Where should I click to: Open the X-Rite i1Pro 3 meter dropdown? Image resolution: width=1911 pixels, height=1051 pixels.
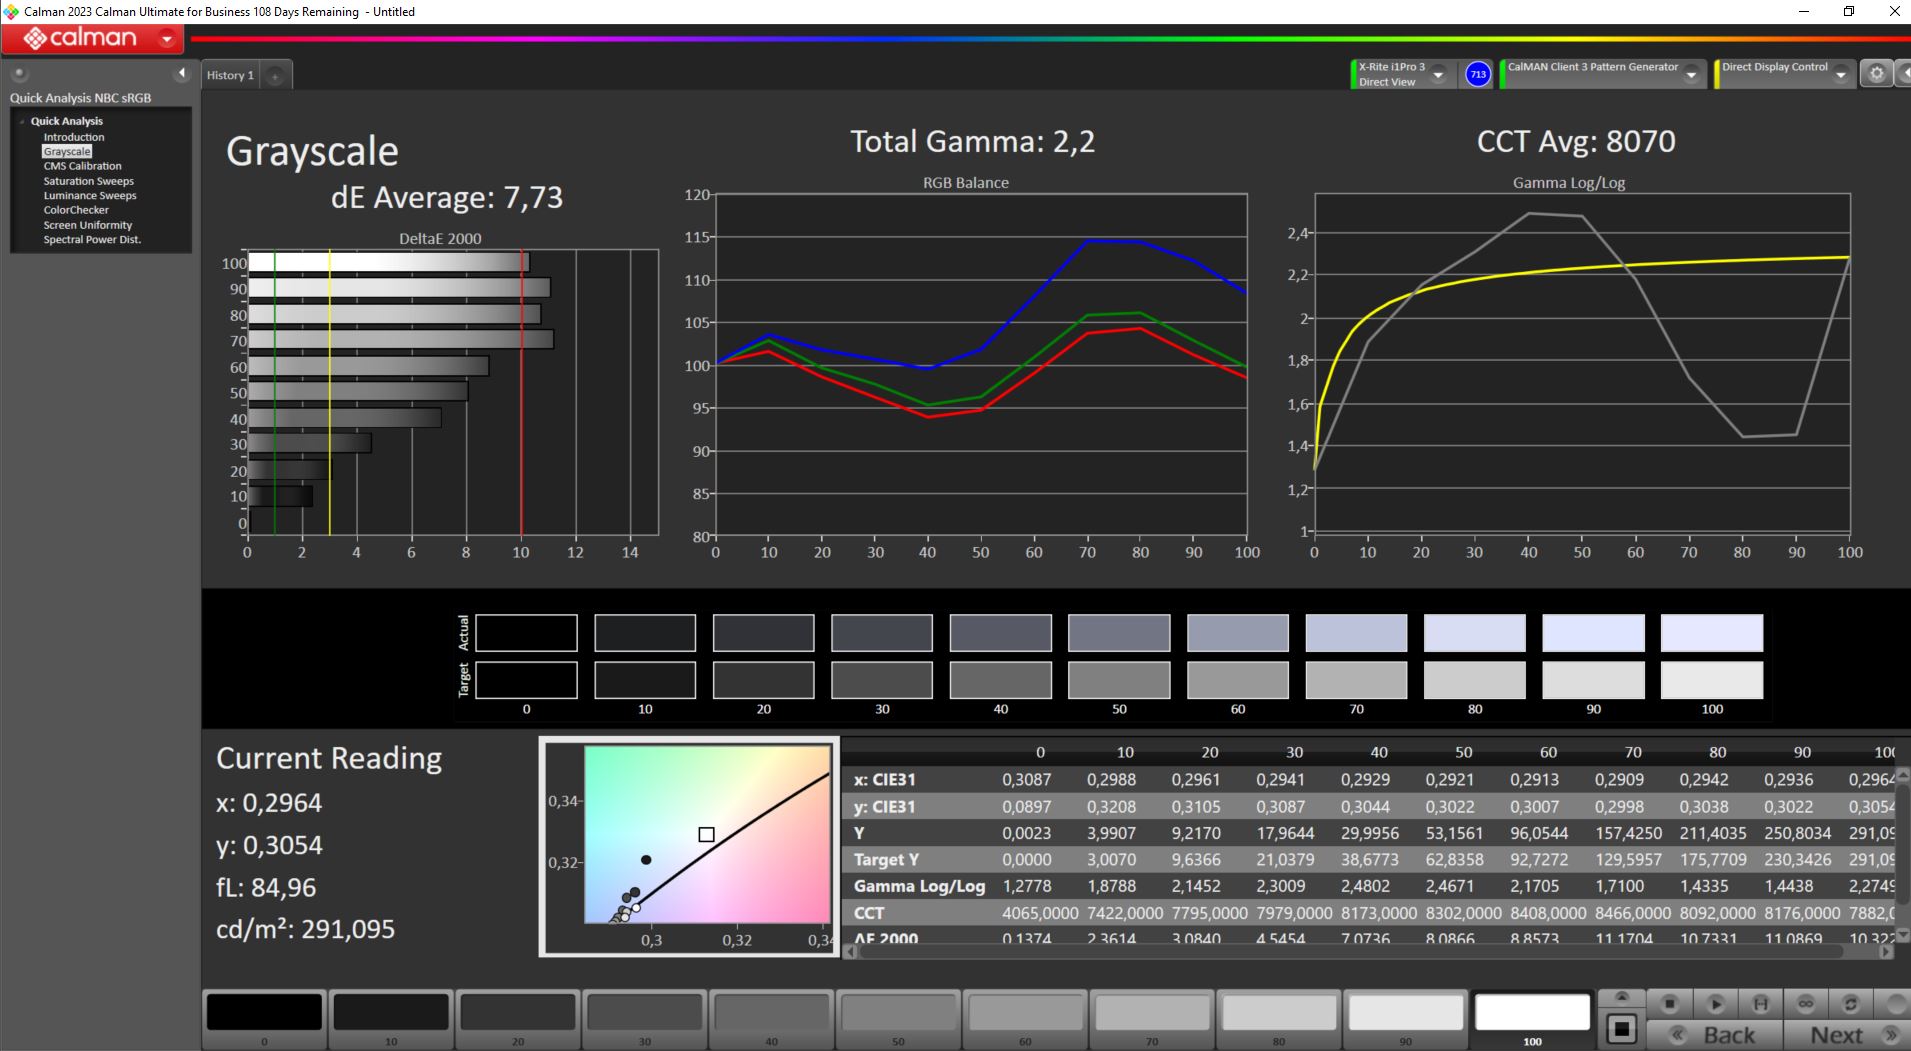1438,75
